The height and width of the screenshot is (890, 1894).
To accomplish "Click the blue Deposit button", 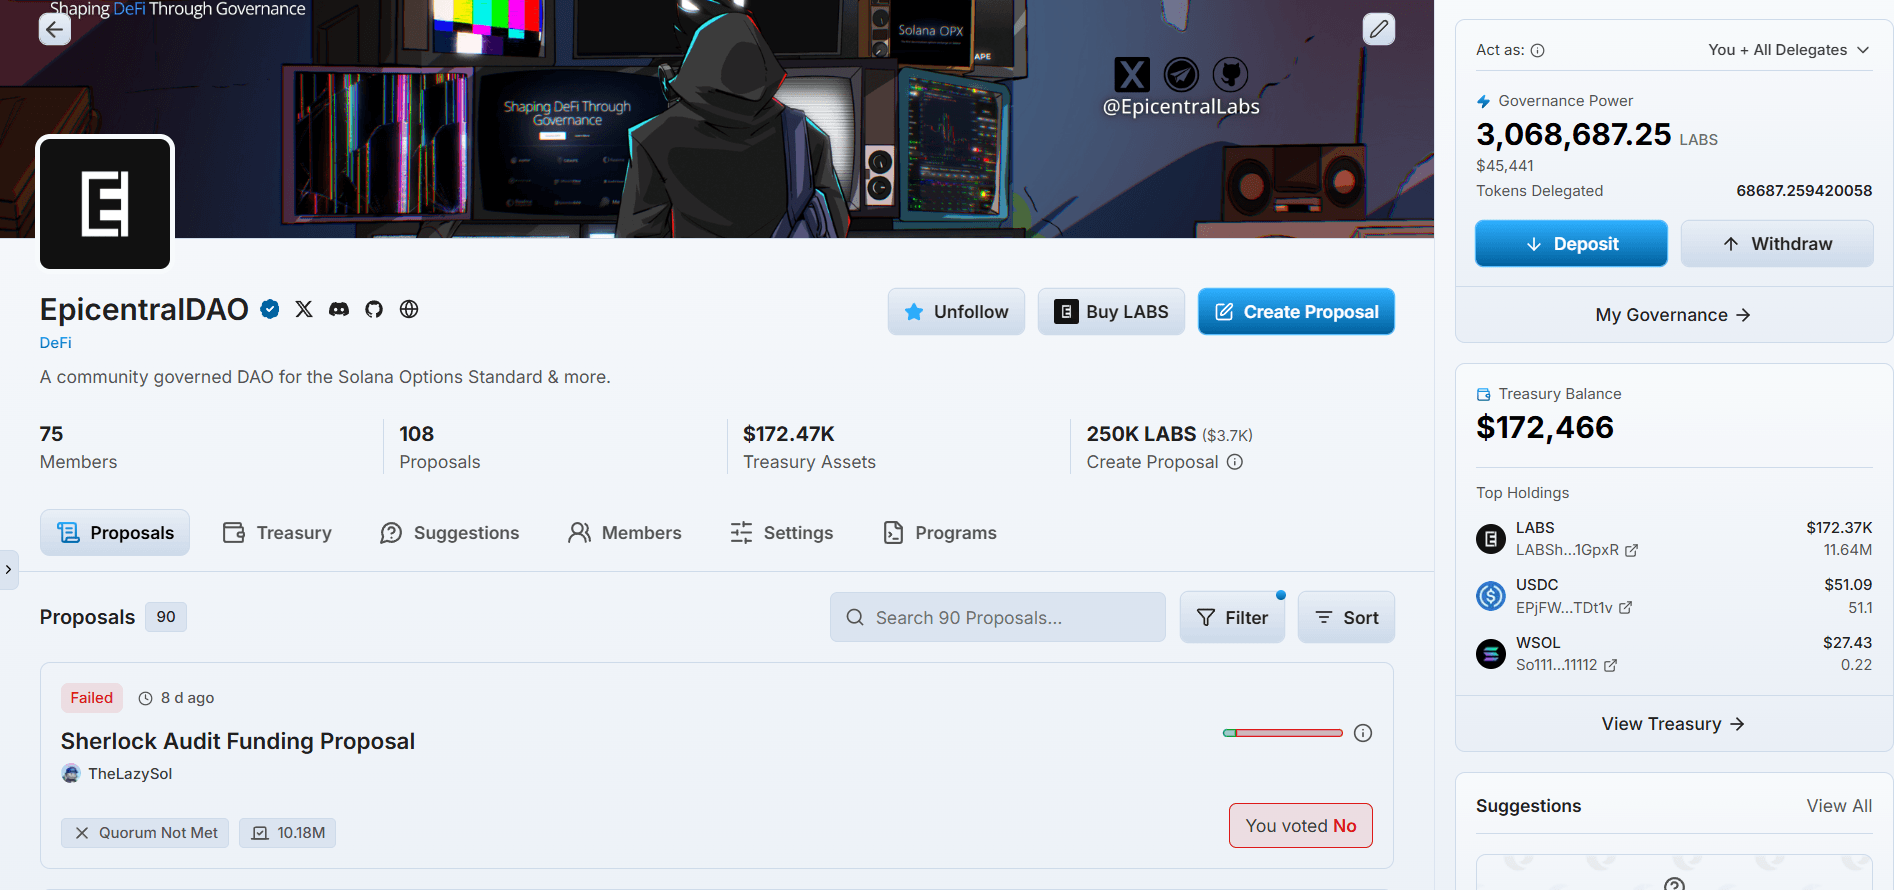I will coord(1571,244).
